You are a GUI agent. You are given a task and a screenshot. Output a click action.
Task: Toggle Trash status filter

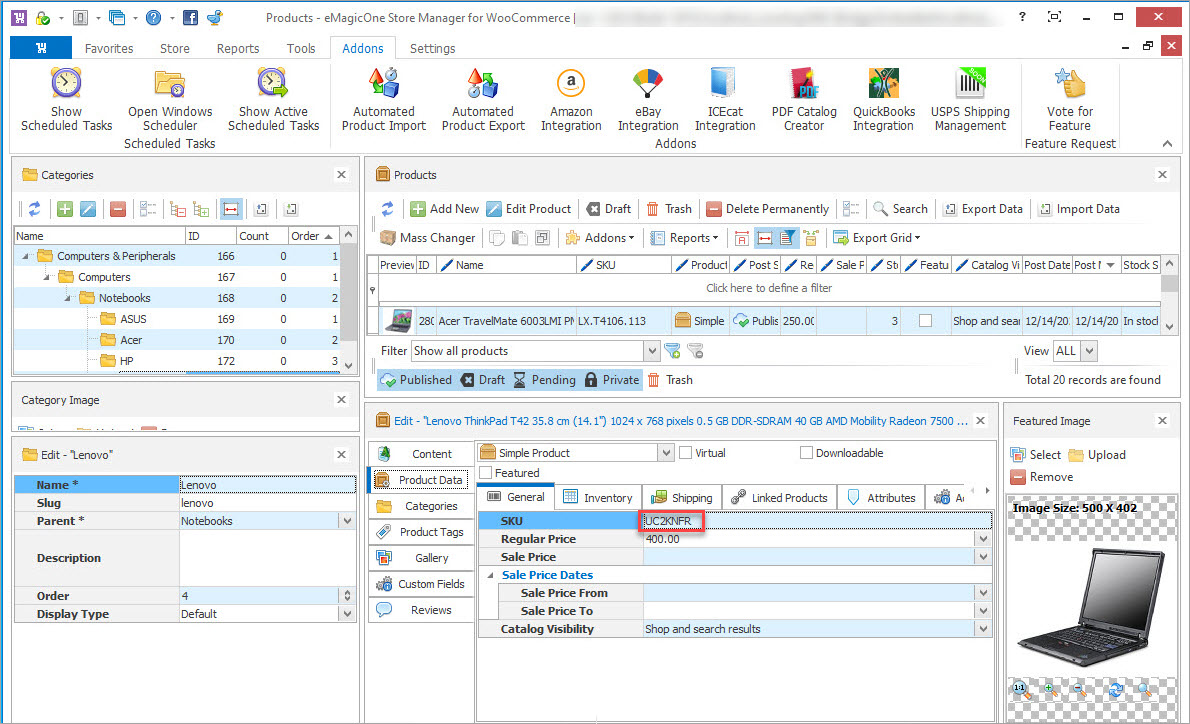point(669,380)
